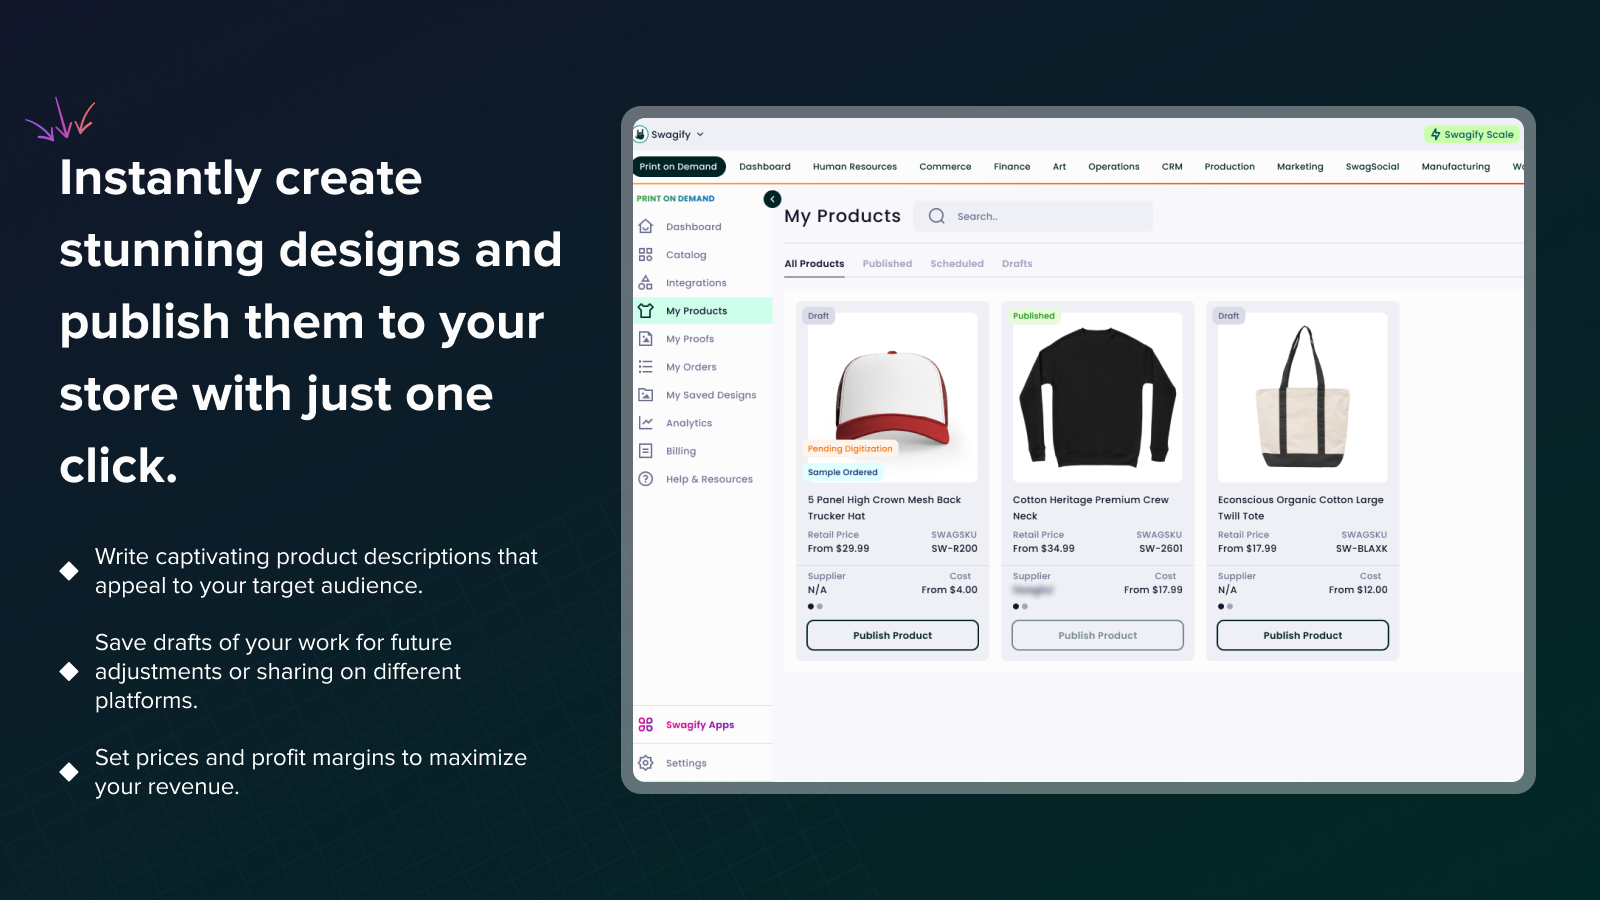1600x900 pixels.
Task: Open My Proofs icon in sidebar
Action: (x=646, y=339)
